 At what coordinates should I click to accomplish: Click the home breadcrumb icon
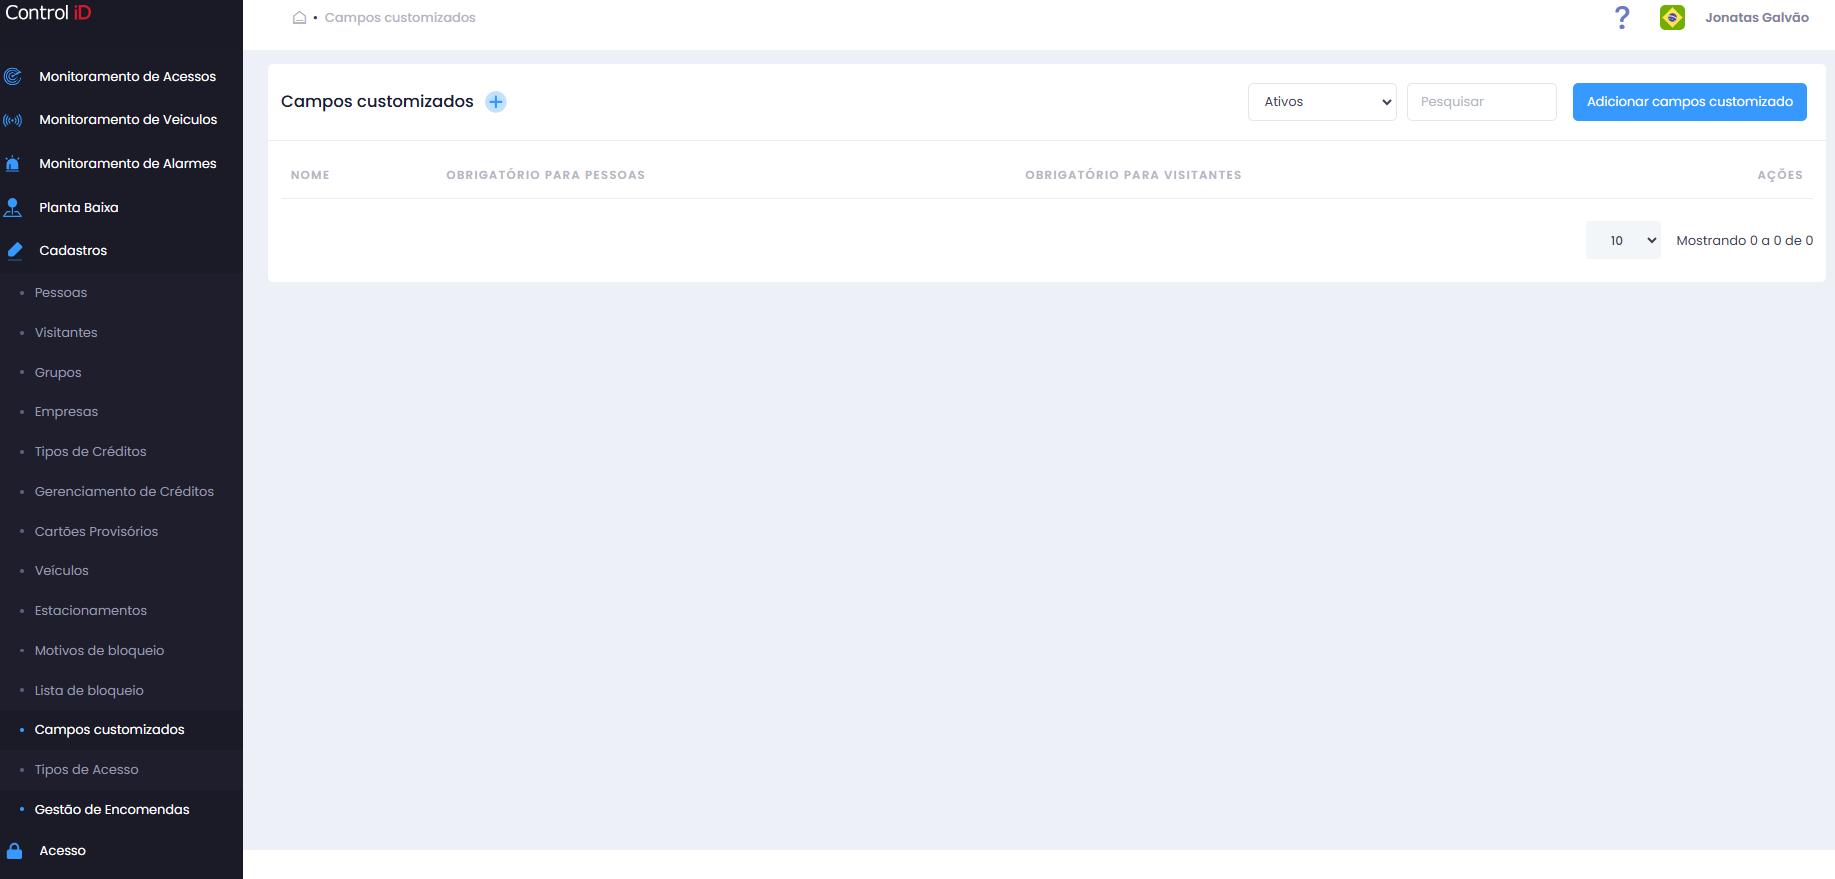pos(299,17)
